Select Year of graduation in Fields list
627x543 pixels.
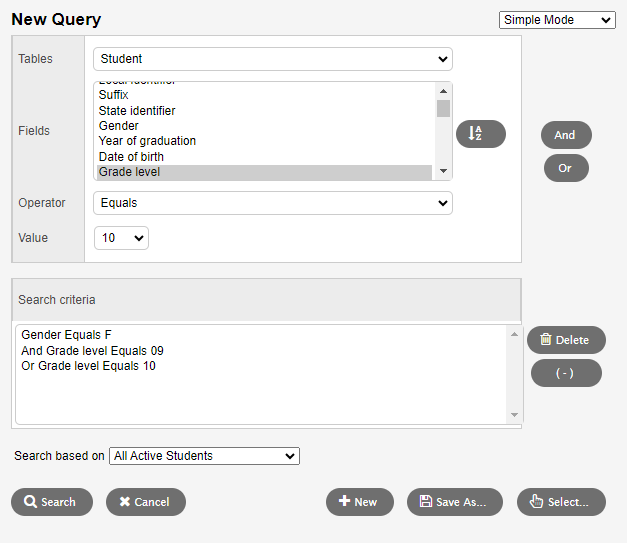[x=264, y=141]
